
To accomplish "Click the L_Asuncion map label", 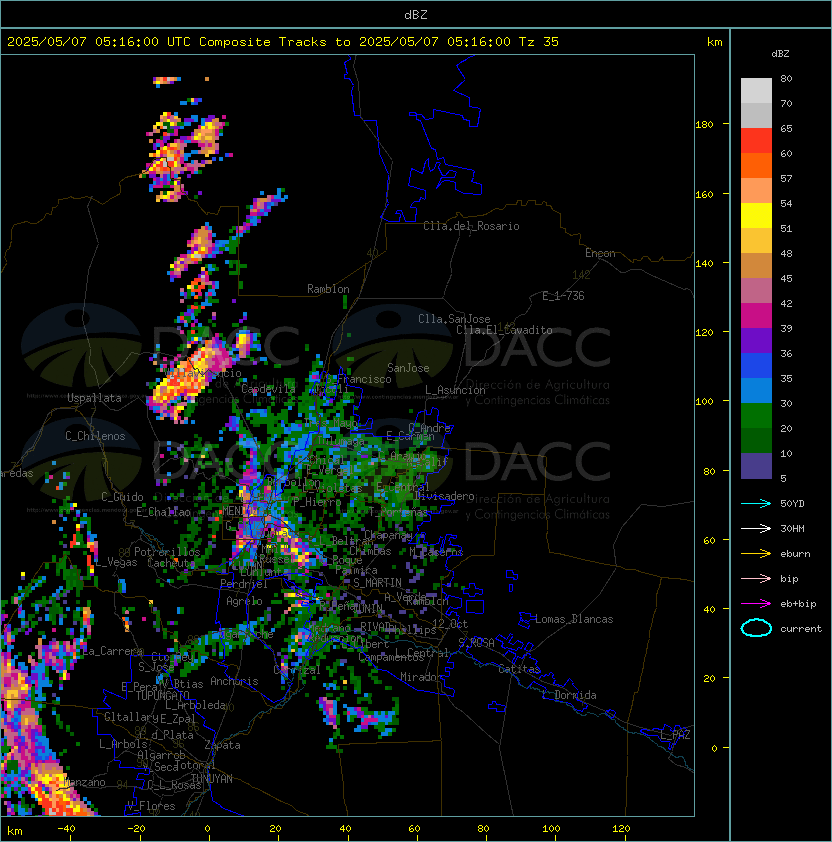I will [455, 390].
